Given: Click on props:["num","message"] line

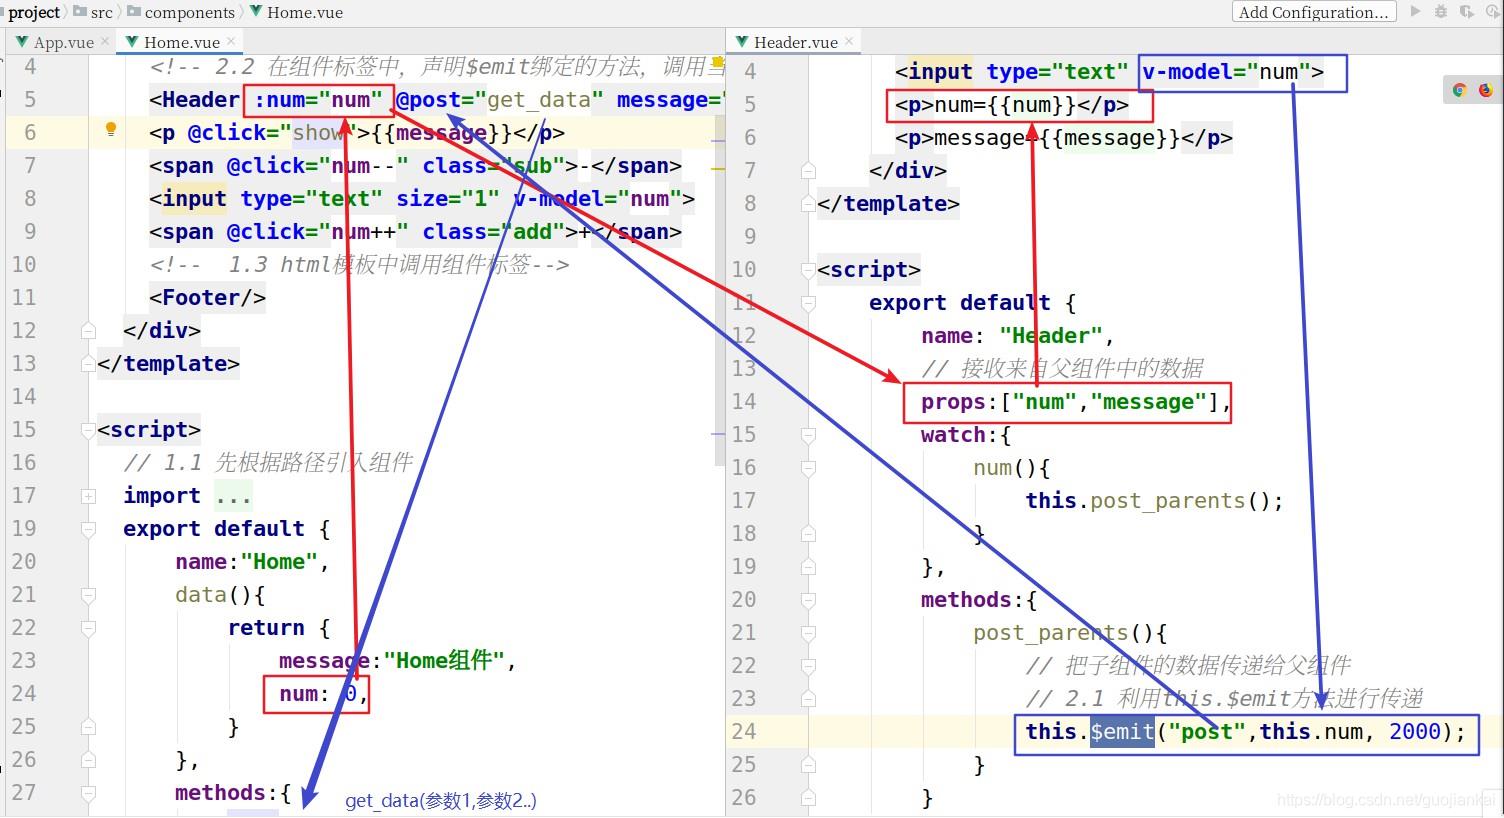Looking at the screenshot, I should coord(1076,402).
